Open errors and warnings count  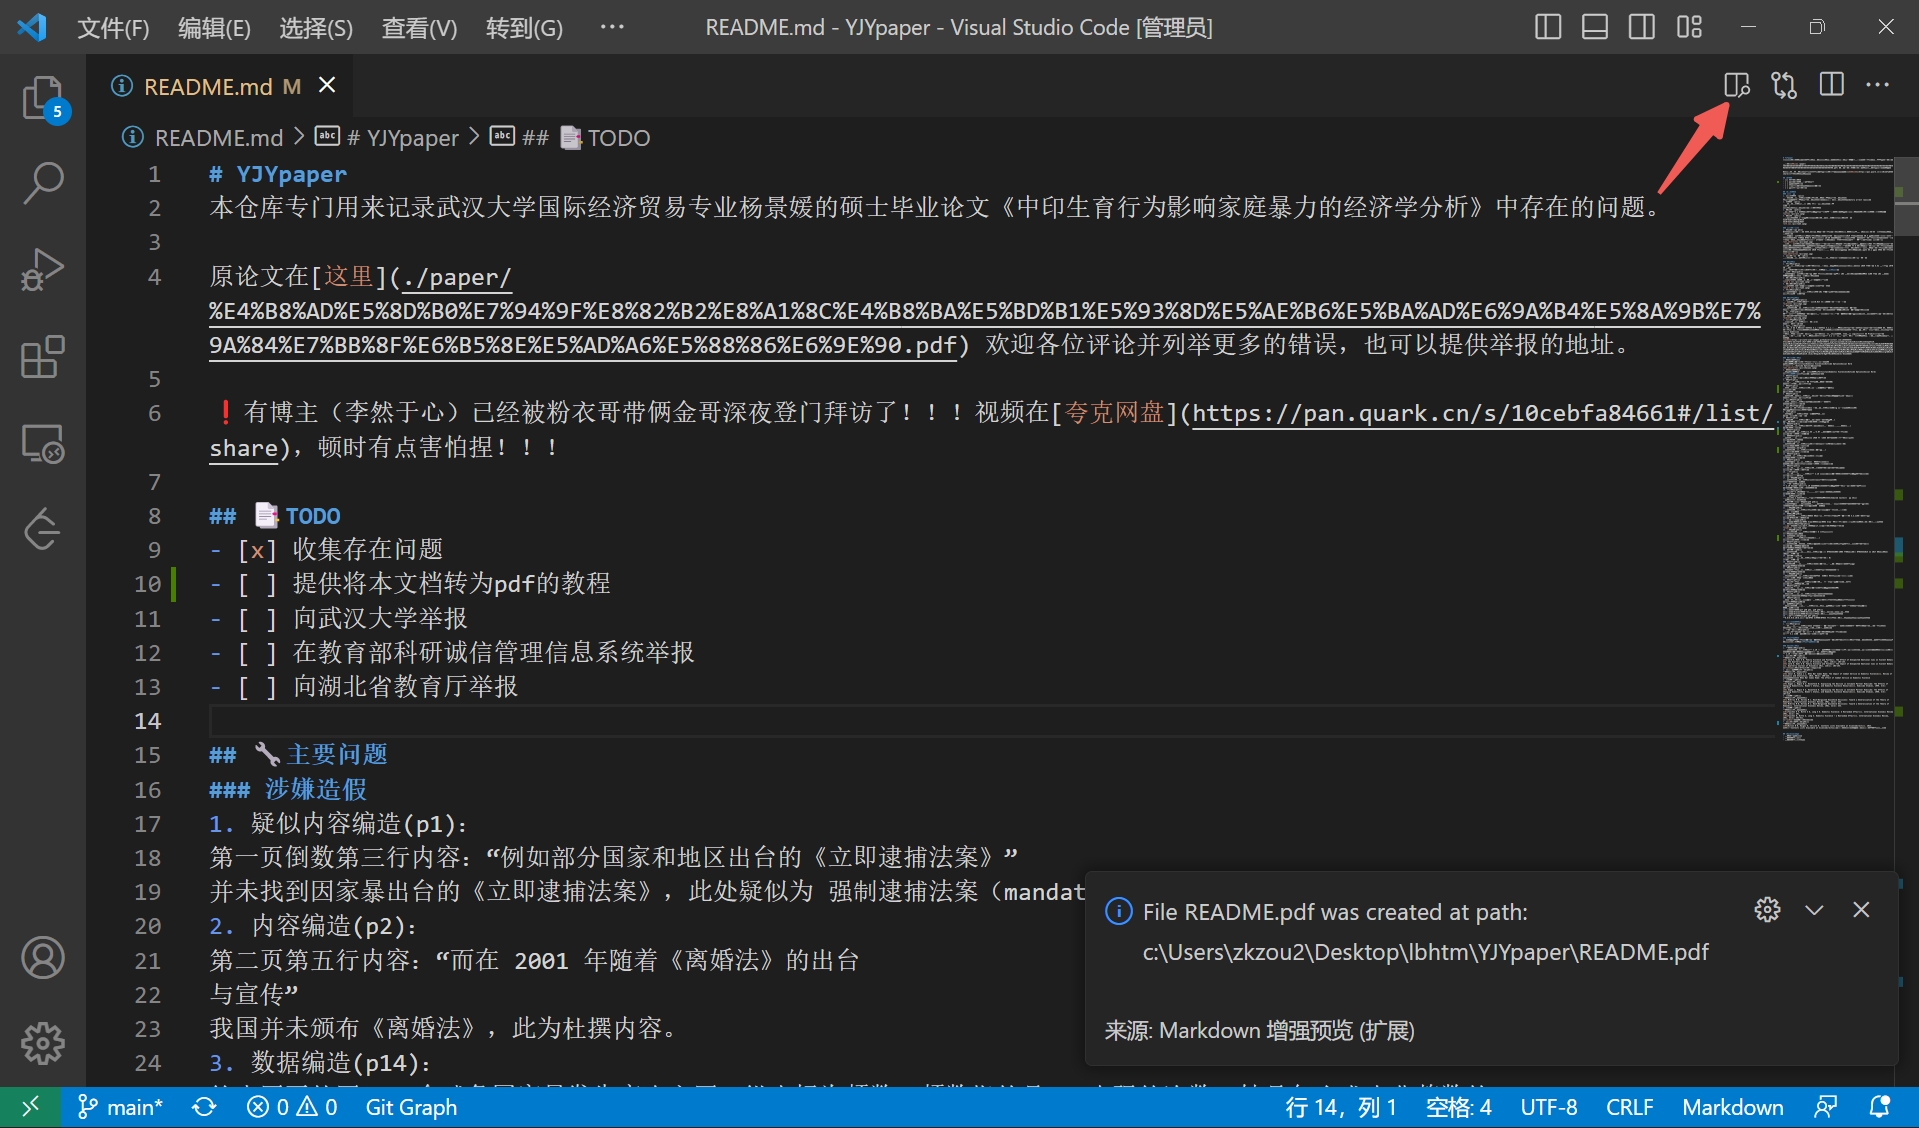coord(292,1107)
